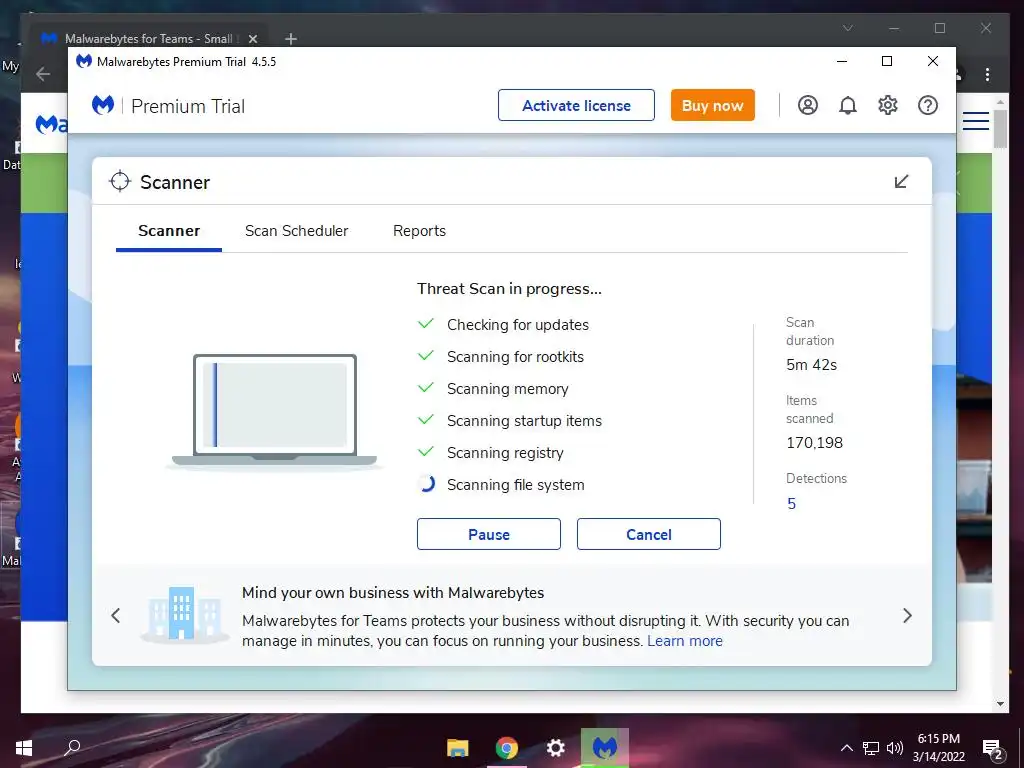Close the Malwarebytes for Teams browser tab
Viewport: 1024px width, 768px height.
(253, 39)
